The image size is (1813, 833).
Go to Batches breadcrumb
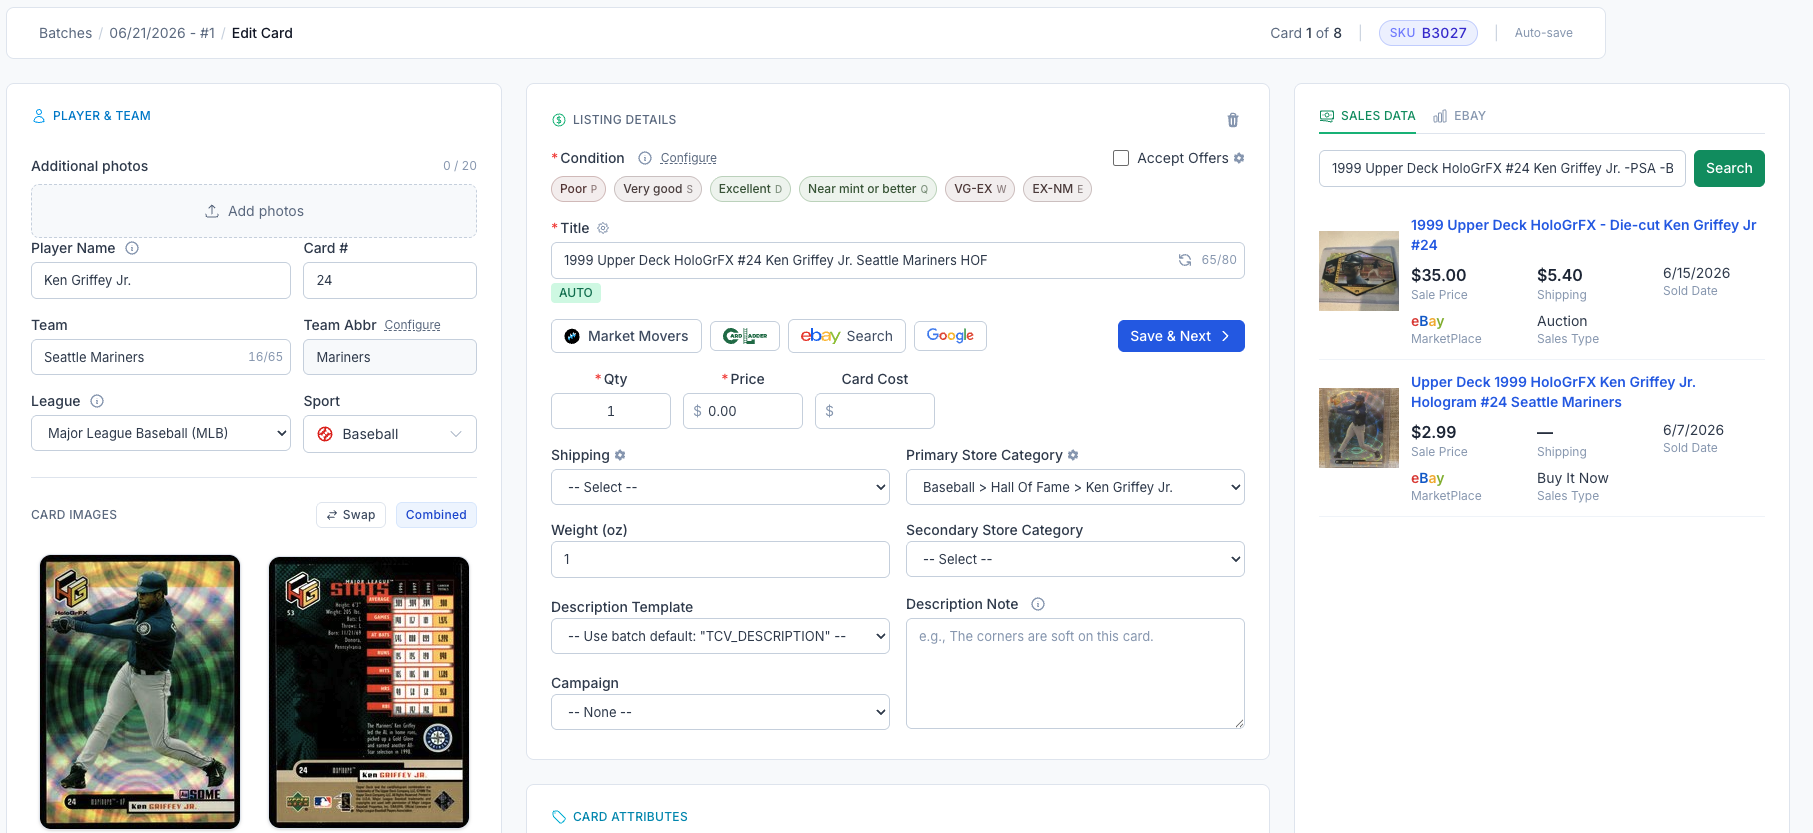[65, 33]
